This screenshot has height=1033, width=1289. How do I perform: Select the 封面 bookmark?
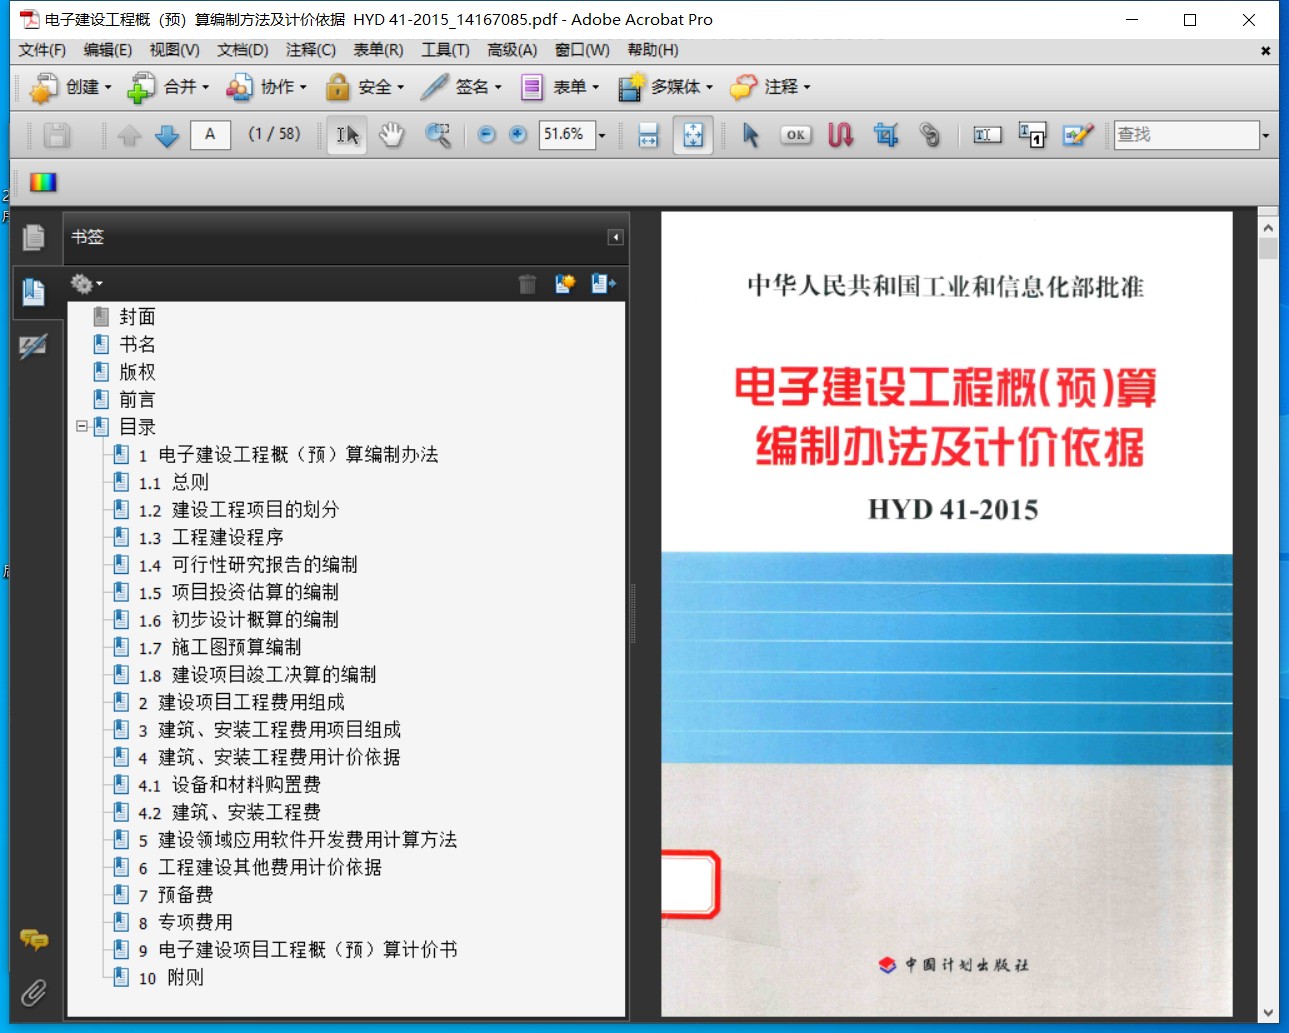pos(137,317)
